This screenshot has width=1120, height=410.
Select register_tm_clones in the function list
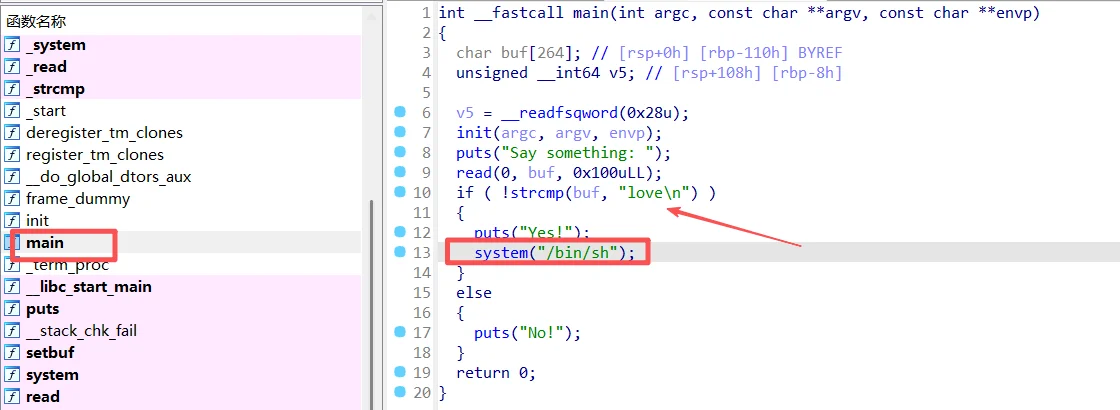click(94, 155)
